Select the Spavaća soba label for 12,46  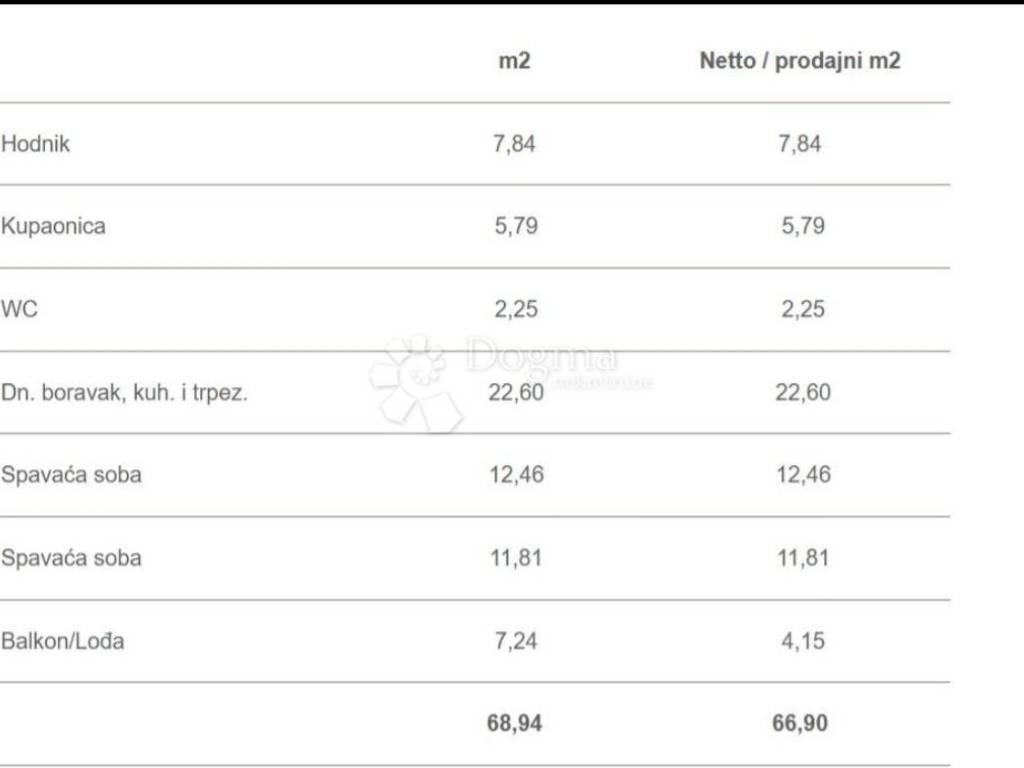(71, 474)
